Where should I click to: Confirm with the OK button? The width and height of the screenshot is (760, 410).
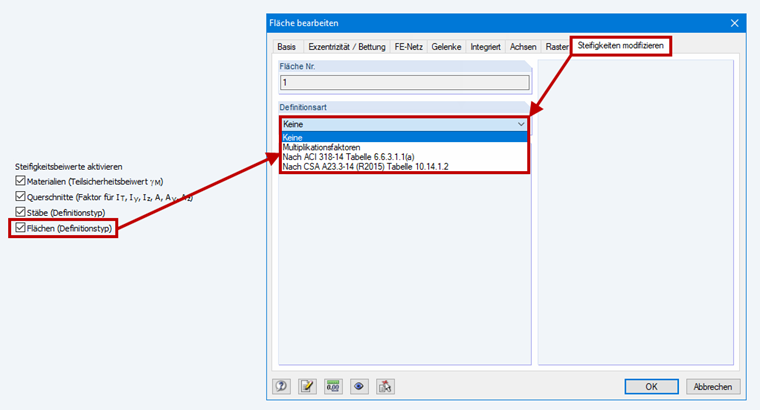(x=651, y=387)
